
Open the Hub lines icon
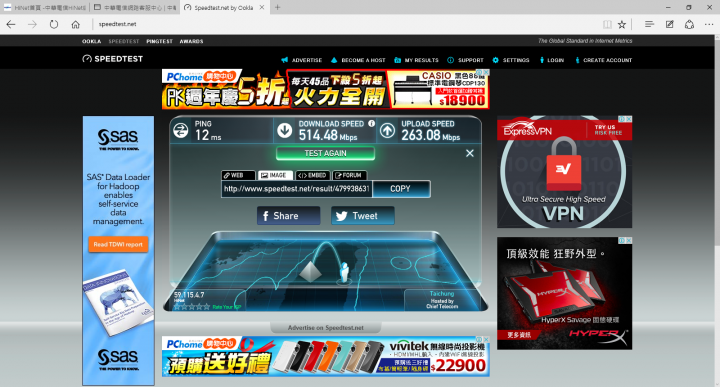(x=649, y=24)
